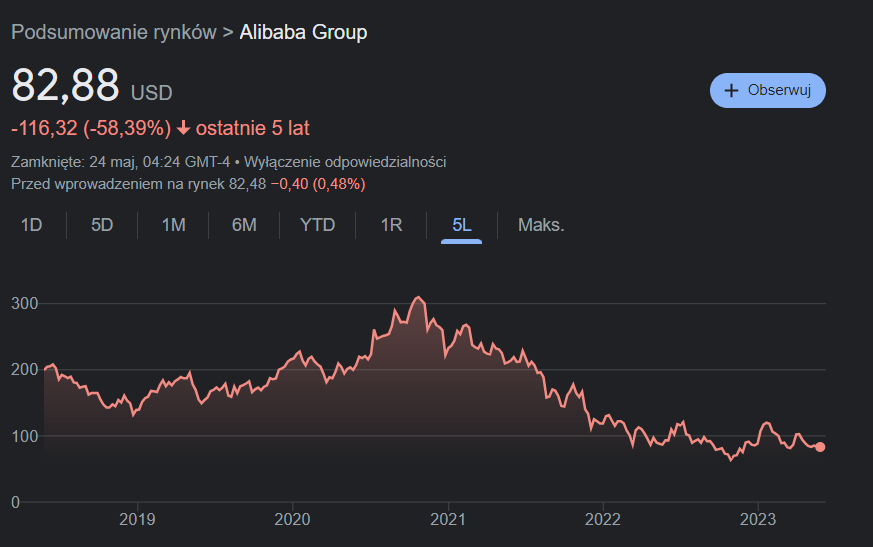Screen dimensions: 873x547
Task: Select the 1R one-year tab
Action: coord(391,225)
